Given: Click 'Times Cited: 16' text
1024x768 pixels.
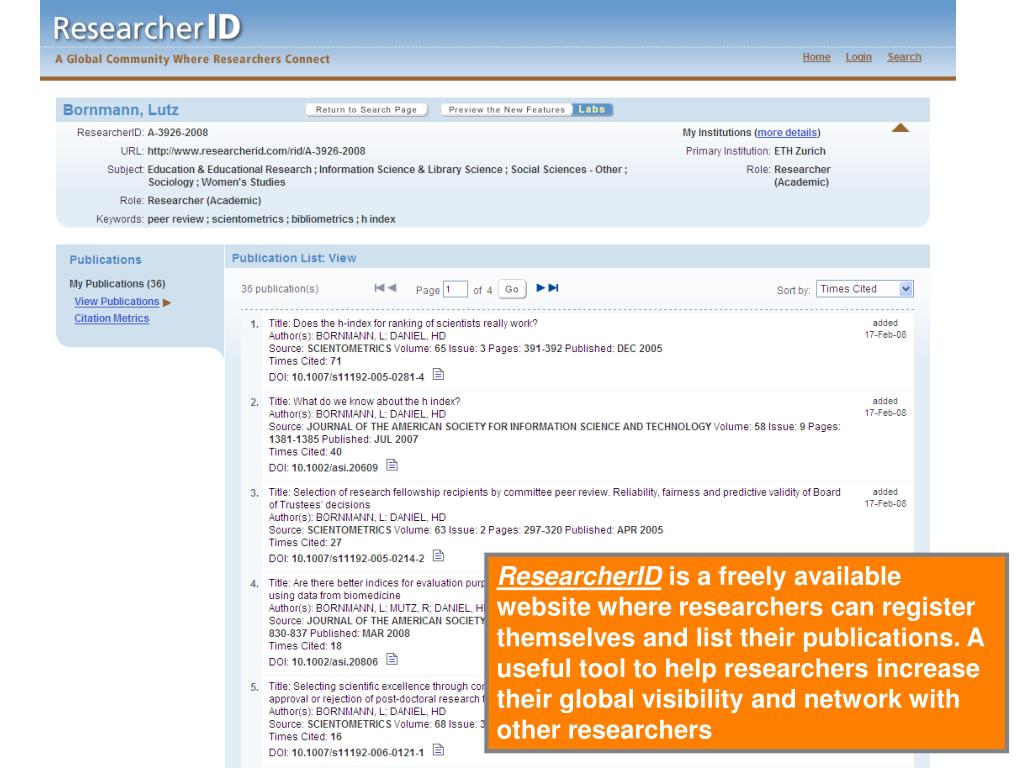Looking at the screenshot, I should (305, 737).
